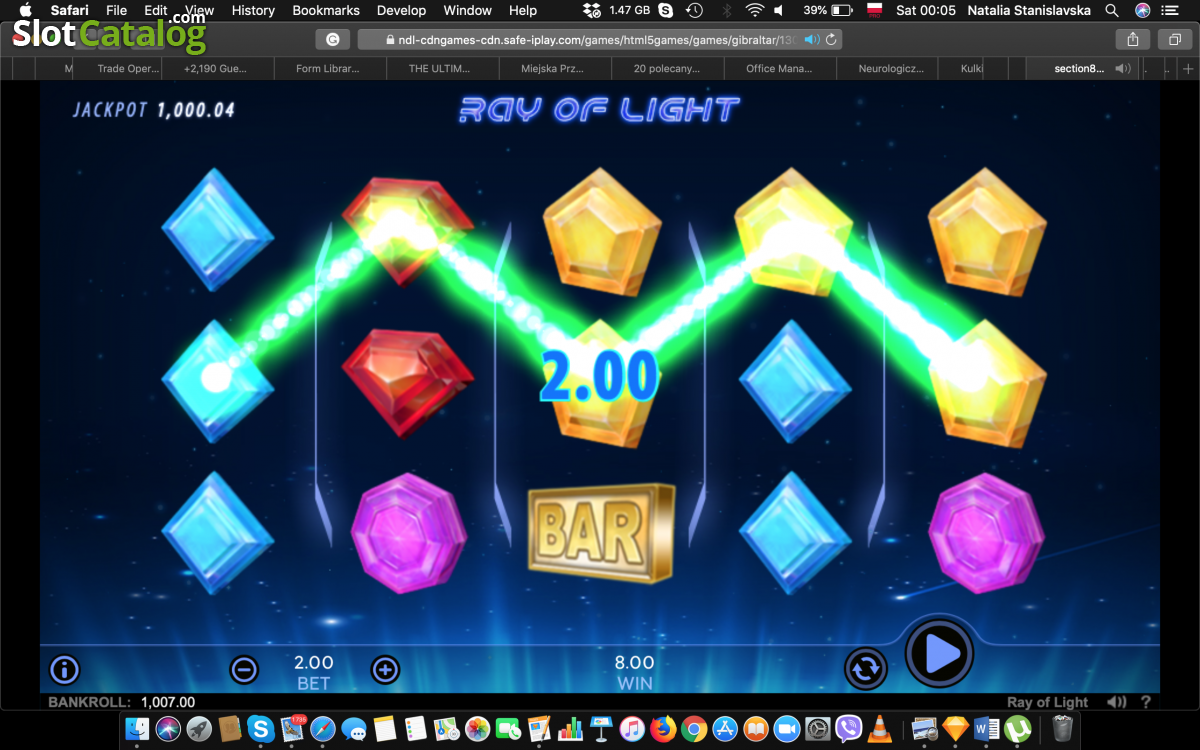1200x750 pixels.
Task: Open the Develop menu
Action: point(401,10)
